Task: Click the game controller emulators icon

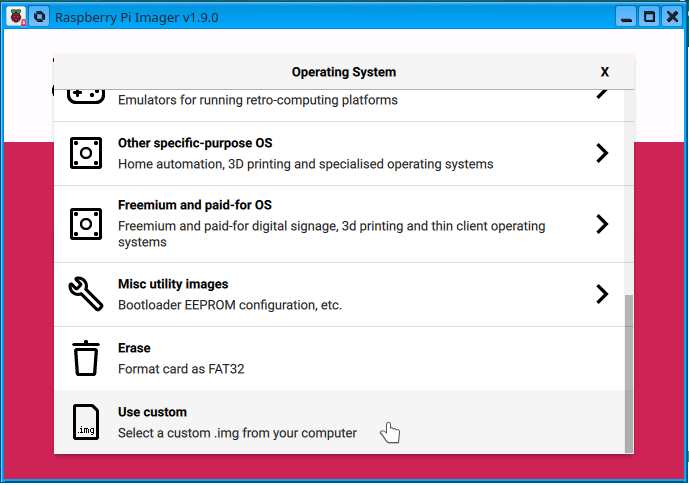Action: click(x=86, y=97)
